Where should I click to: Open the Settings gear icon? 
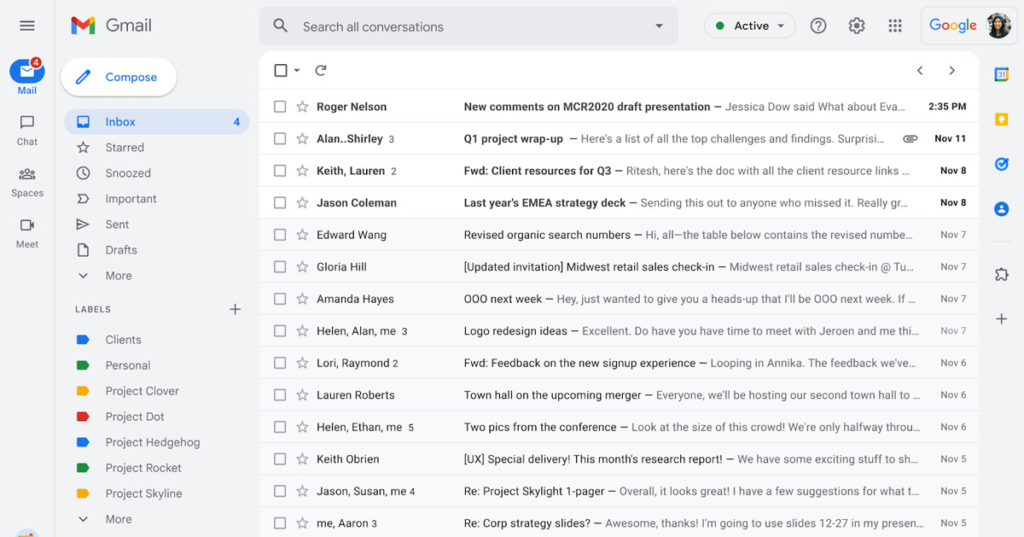point(856,26)
